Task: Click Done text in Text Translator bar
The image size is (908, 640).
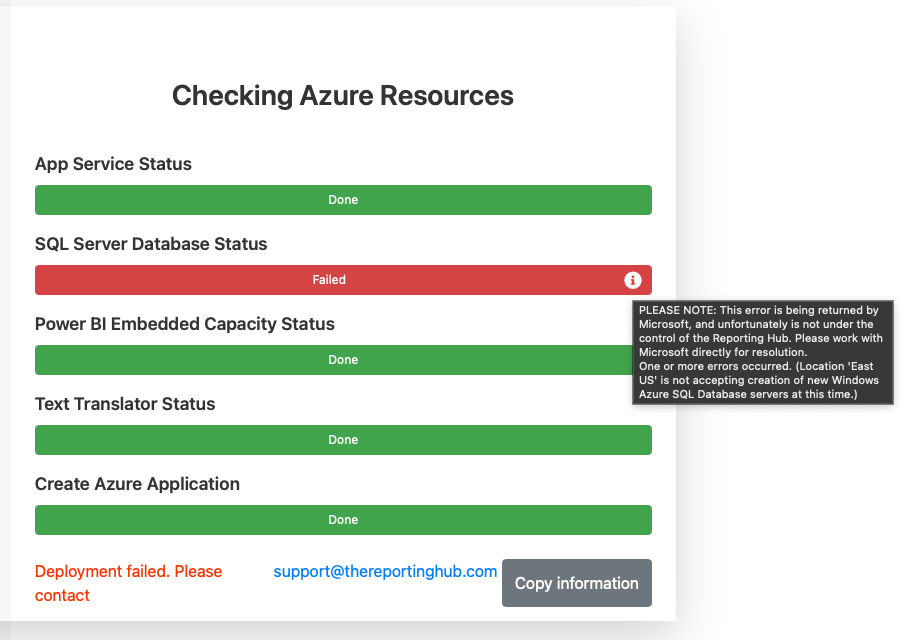Action: coord(343,440)
